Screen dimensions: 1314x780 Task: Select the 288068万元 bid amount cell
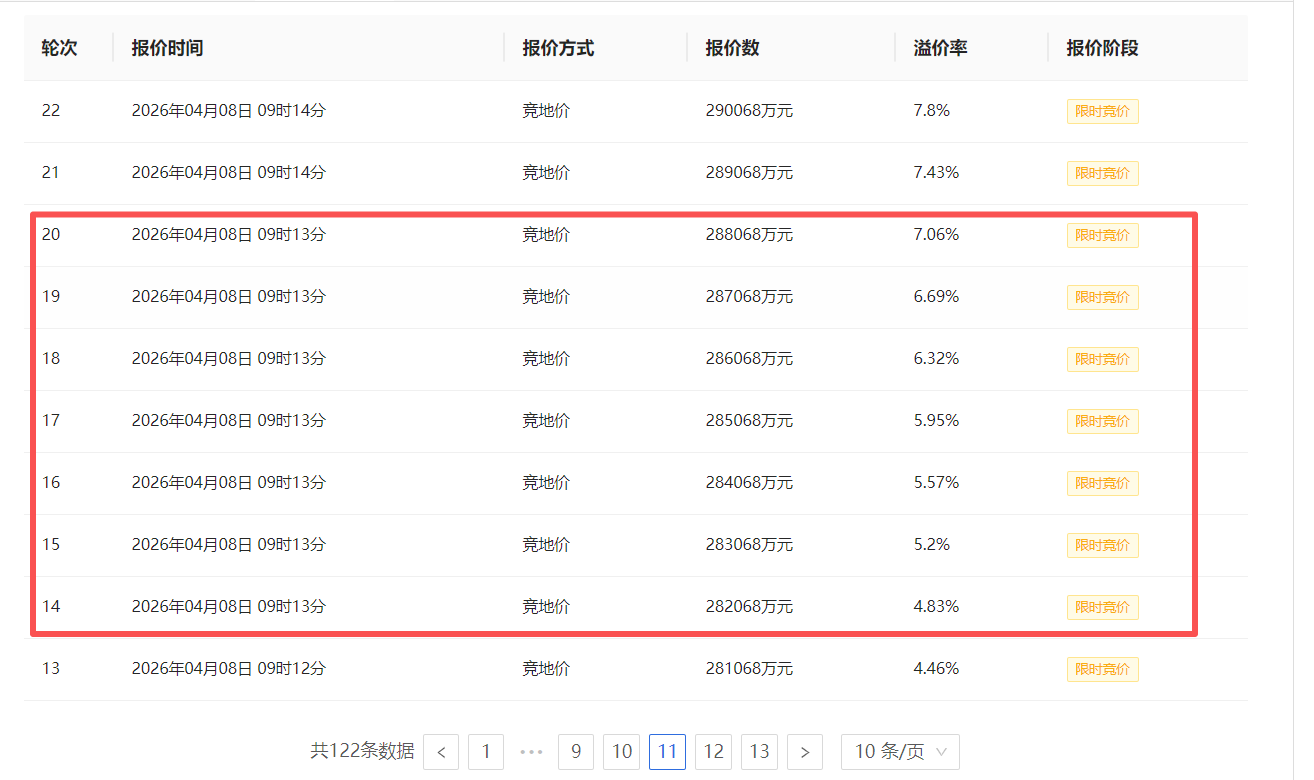749,235
